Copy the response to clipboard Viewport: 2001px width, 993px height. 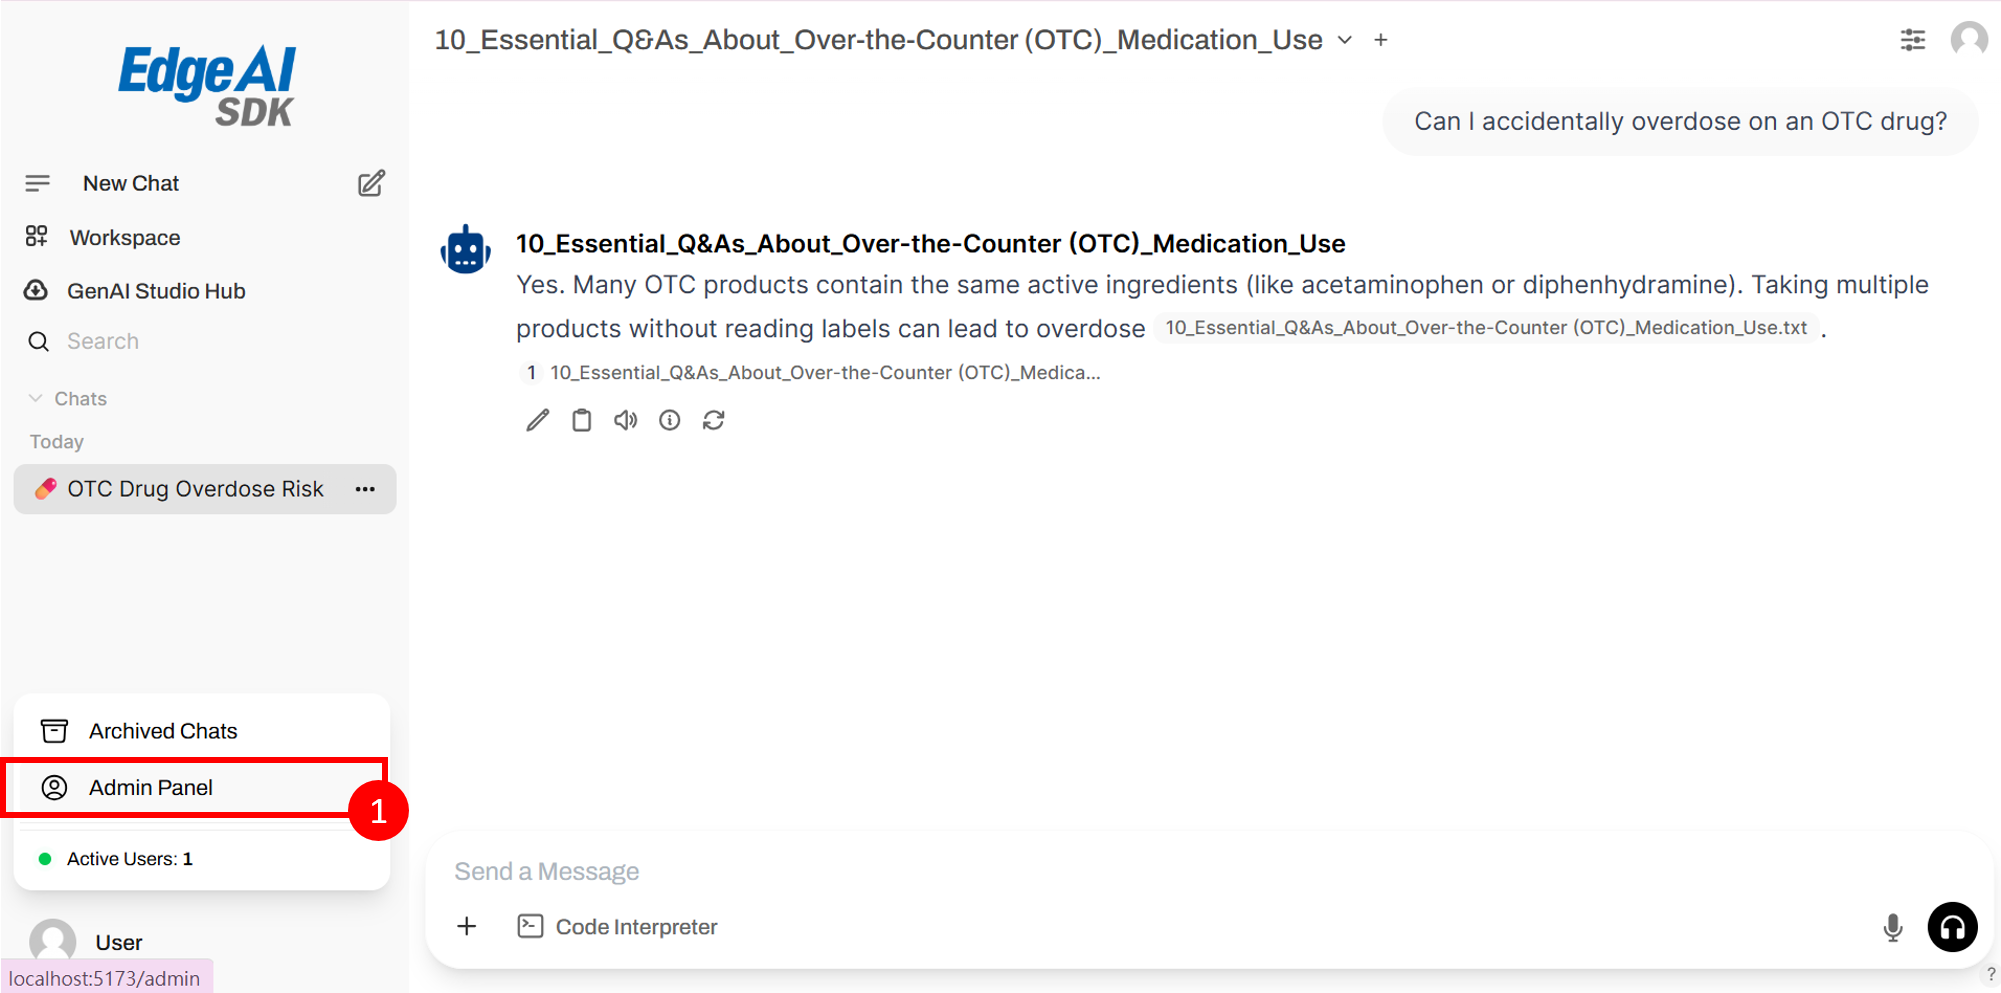(x=581, y=420)
